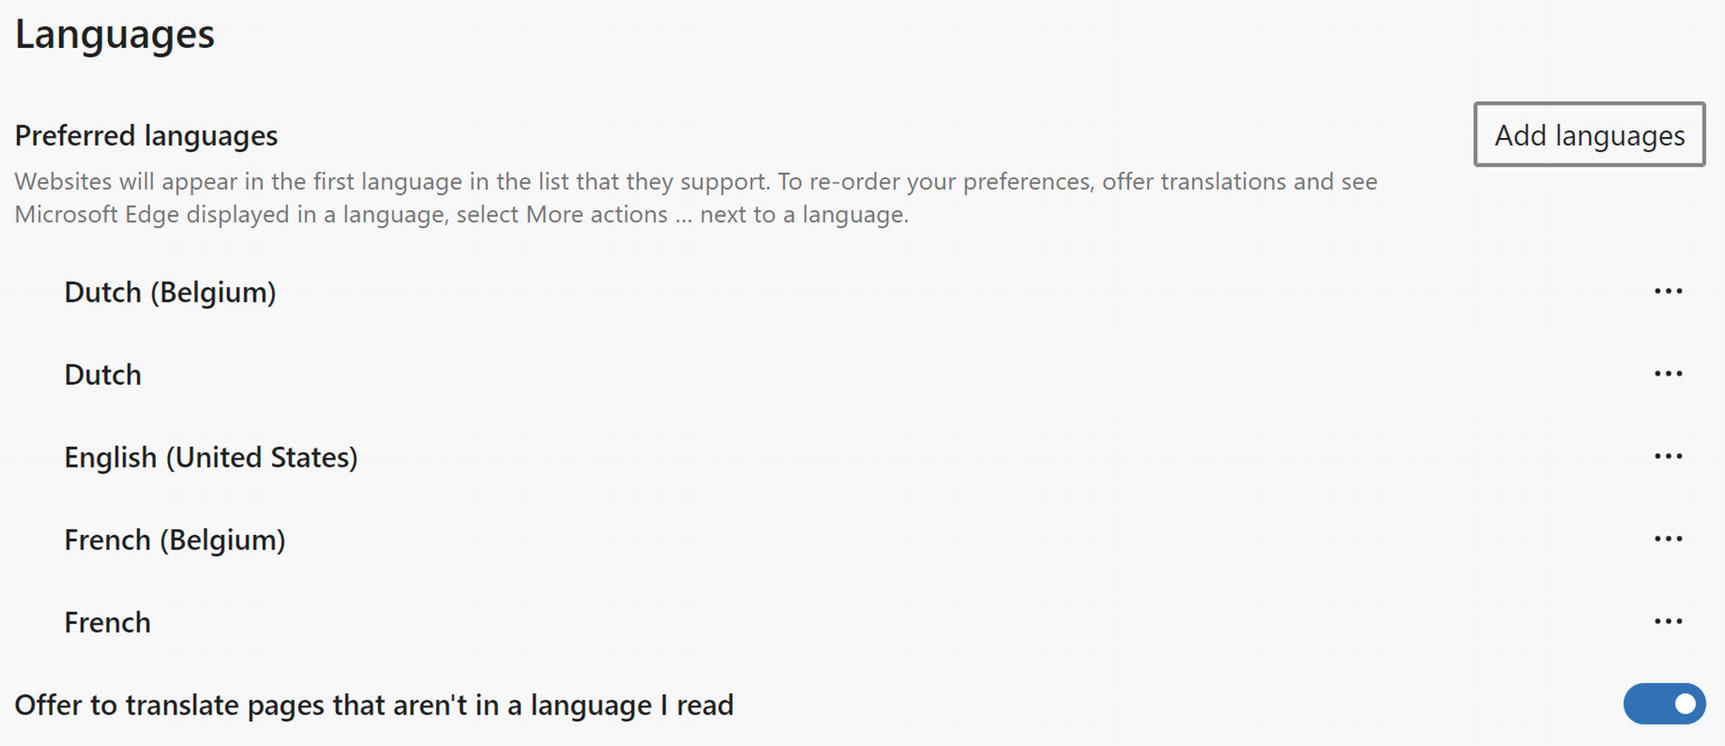Open More actions menu beside Dutch
The width and height of the screenshot is (1725, 746).
coord(1667,374)
